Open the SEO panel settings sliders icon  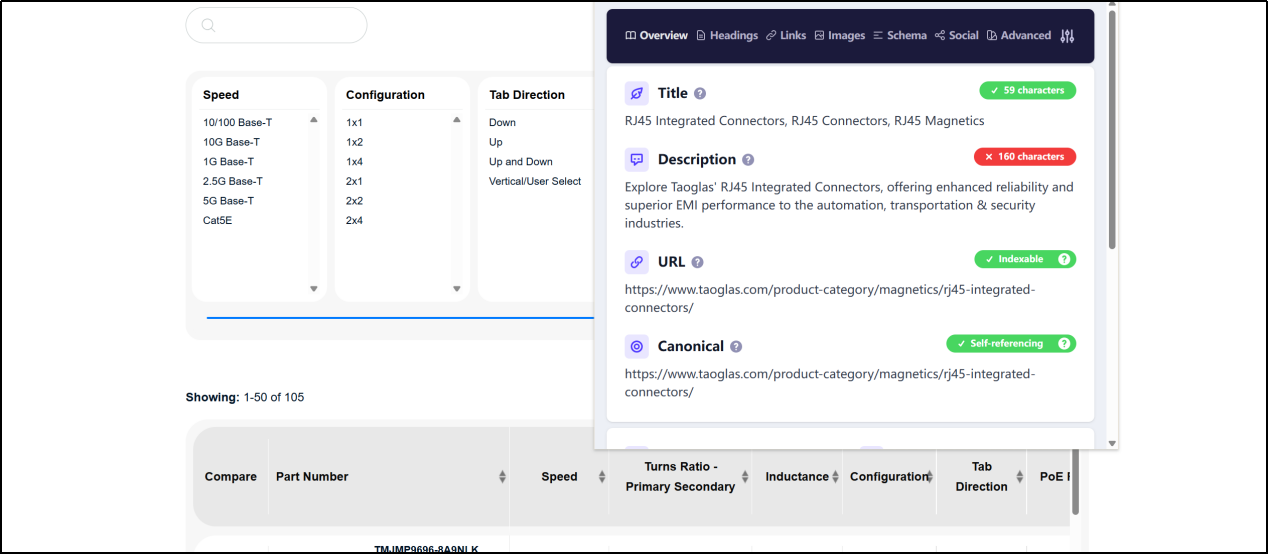[x=1067, y=36]
